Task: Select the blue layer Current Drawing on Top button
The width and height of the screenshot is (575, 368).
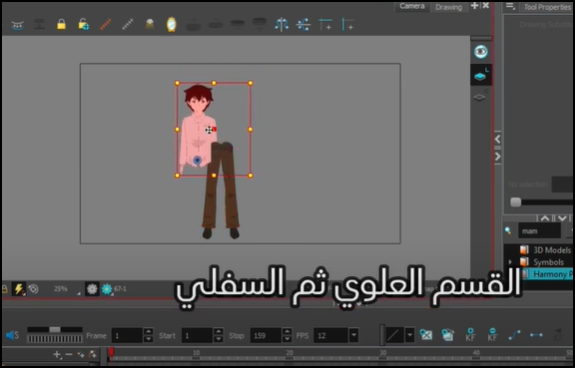Action: click(481, 75)
